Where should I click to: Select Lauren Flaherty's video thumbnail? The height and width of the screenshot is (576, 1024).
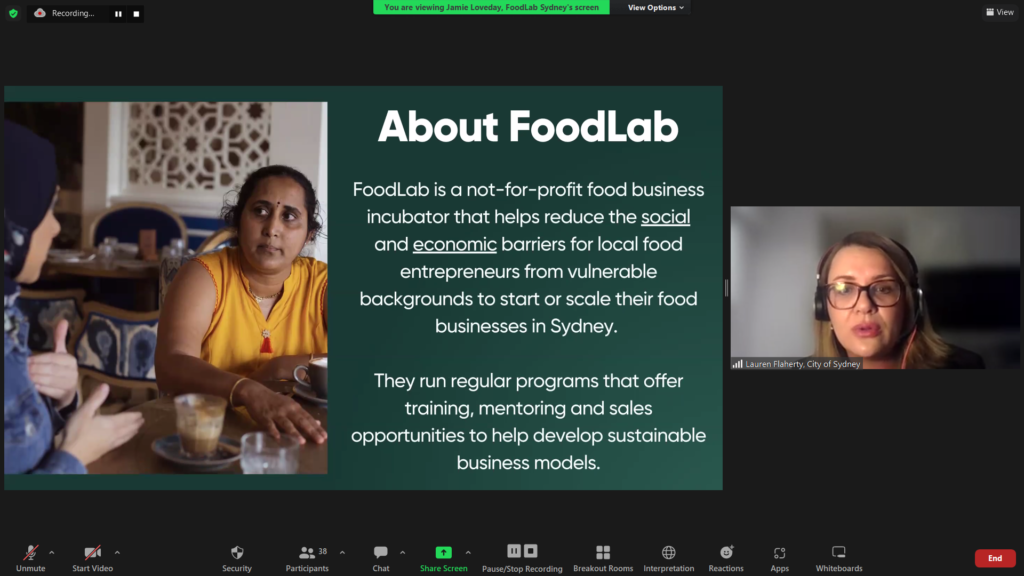pyautogui.click(x=874, y=287)
